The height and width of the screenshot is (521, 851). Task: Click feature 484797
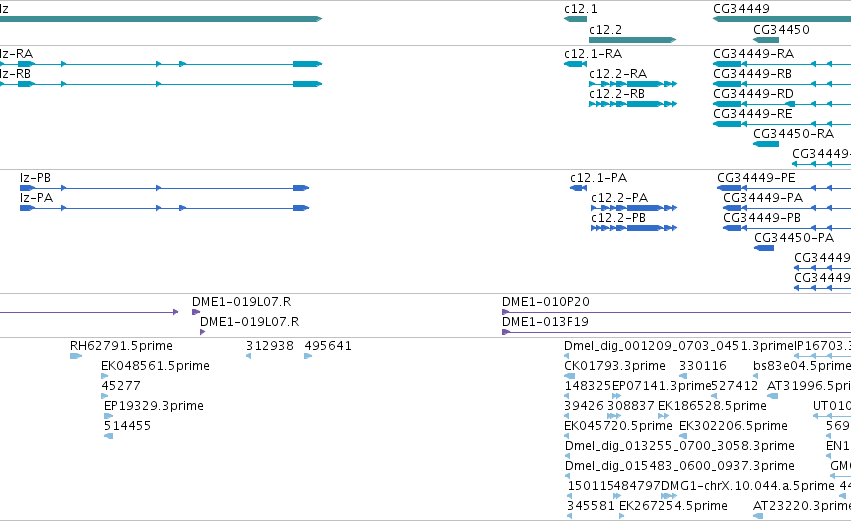click(617, 496)
